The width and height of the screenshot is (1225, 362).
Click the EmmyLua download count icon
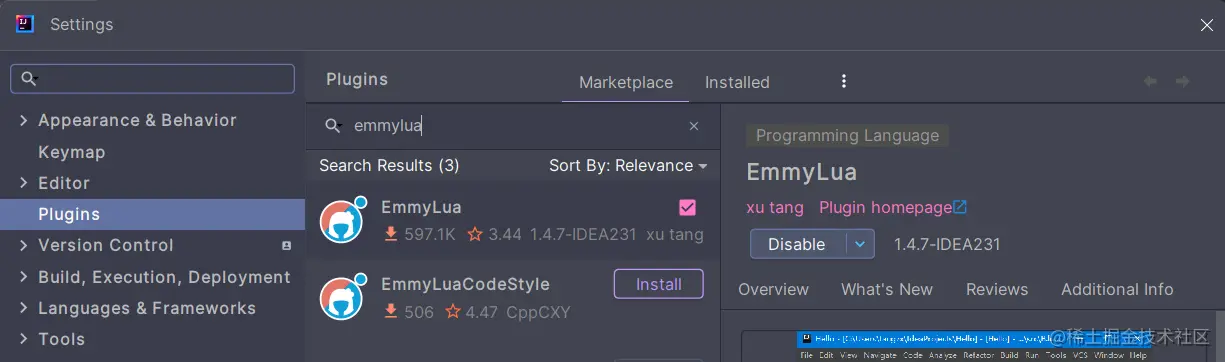391,235
